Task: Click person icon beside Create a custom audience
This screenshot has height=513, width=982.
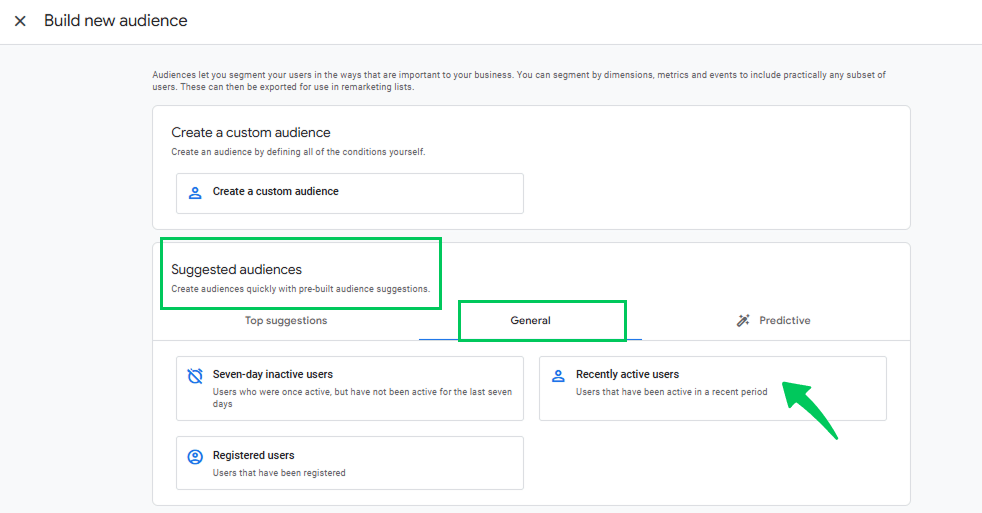Action: (195, 193)
